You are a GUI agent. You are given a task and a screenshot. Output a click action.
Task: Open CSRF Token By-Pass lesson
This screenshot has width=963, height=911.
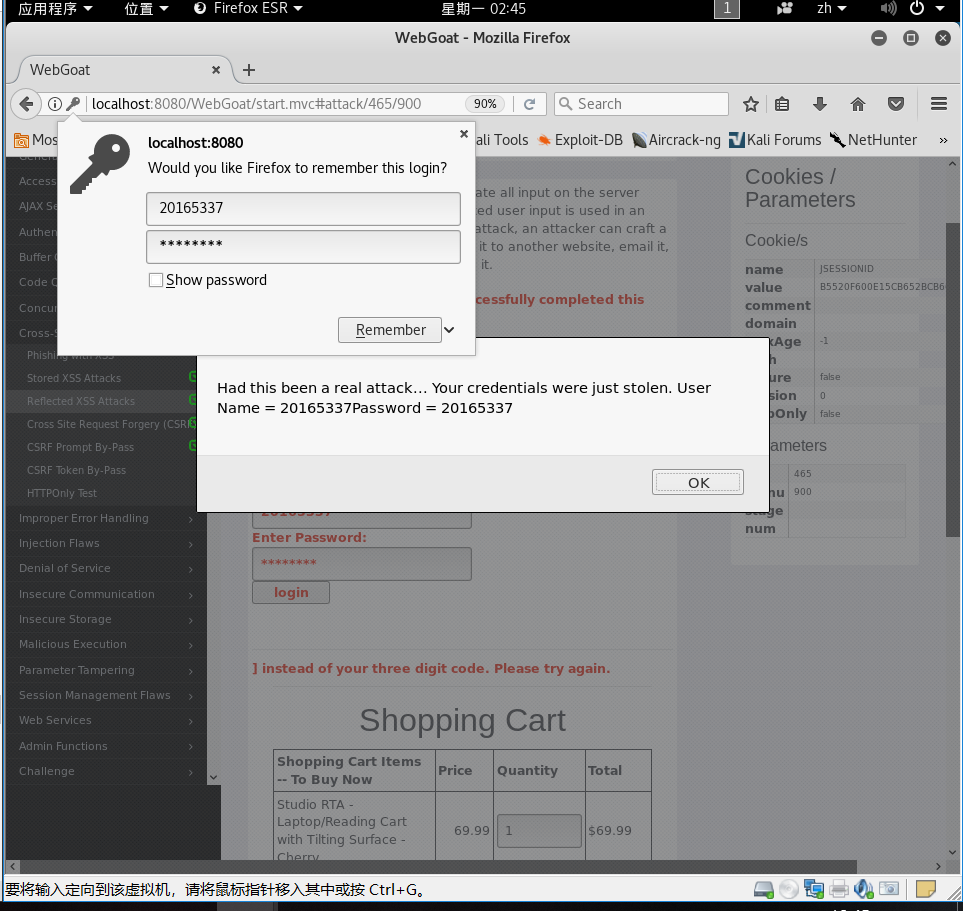(x=76, y=470)
